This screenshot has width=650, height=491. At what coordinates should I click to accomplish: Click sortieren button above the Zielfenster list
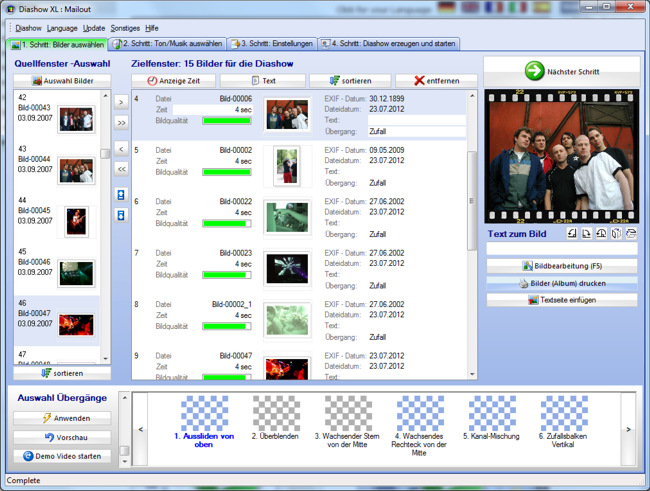point(350,81)
